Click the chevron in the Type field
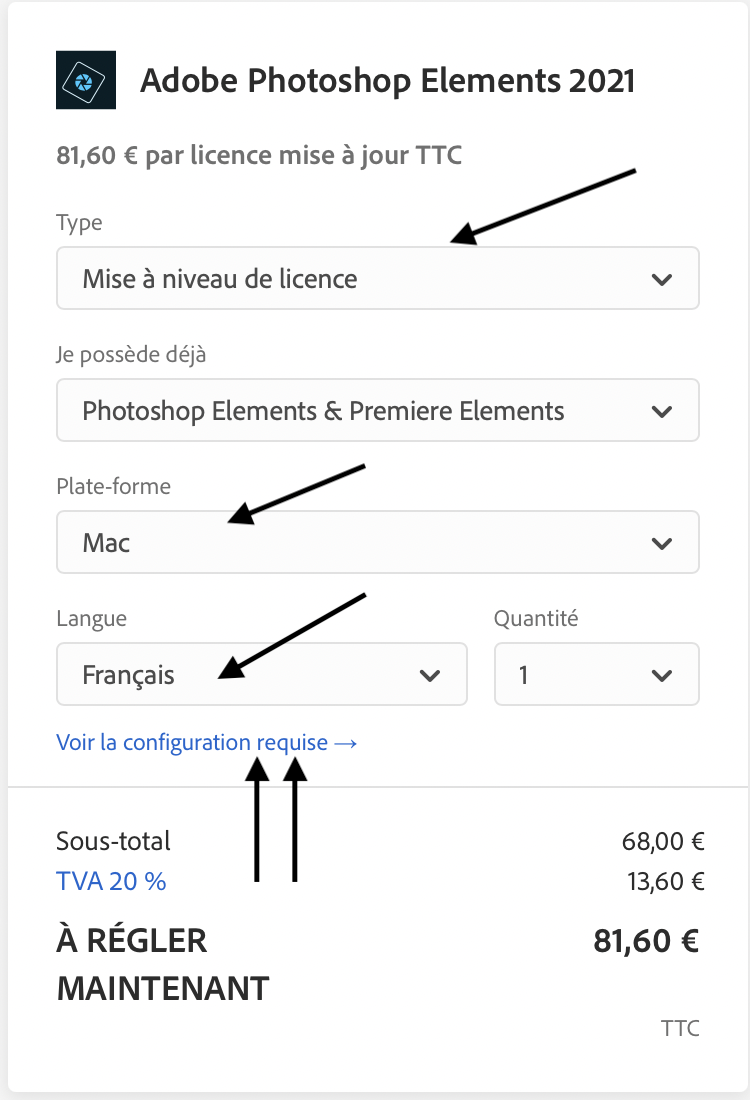The image size is (750, 1100). tap(661, 279)
